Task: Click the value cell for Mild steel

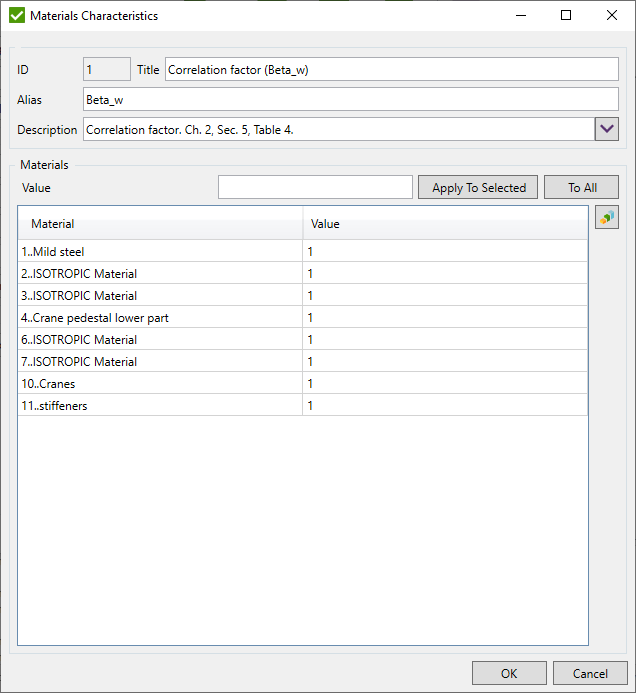Action: [x=444, y=252]
